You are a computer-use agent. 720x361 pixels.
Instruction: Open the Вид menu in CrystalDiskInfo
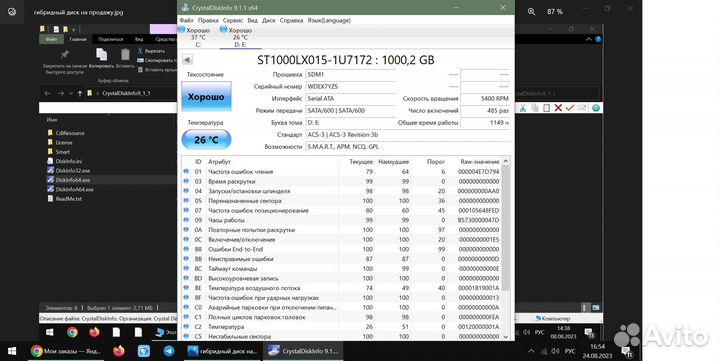(x=253, y=20)
